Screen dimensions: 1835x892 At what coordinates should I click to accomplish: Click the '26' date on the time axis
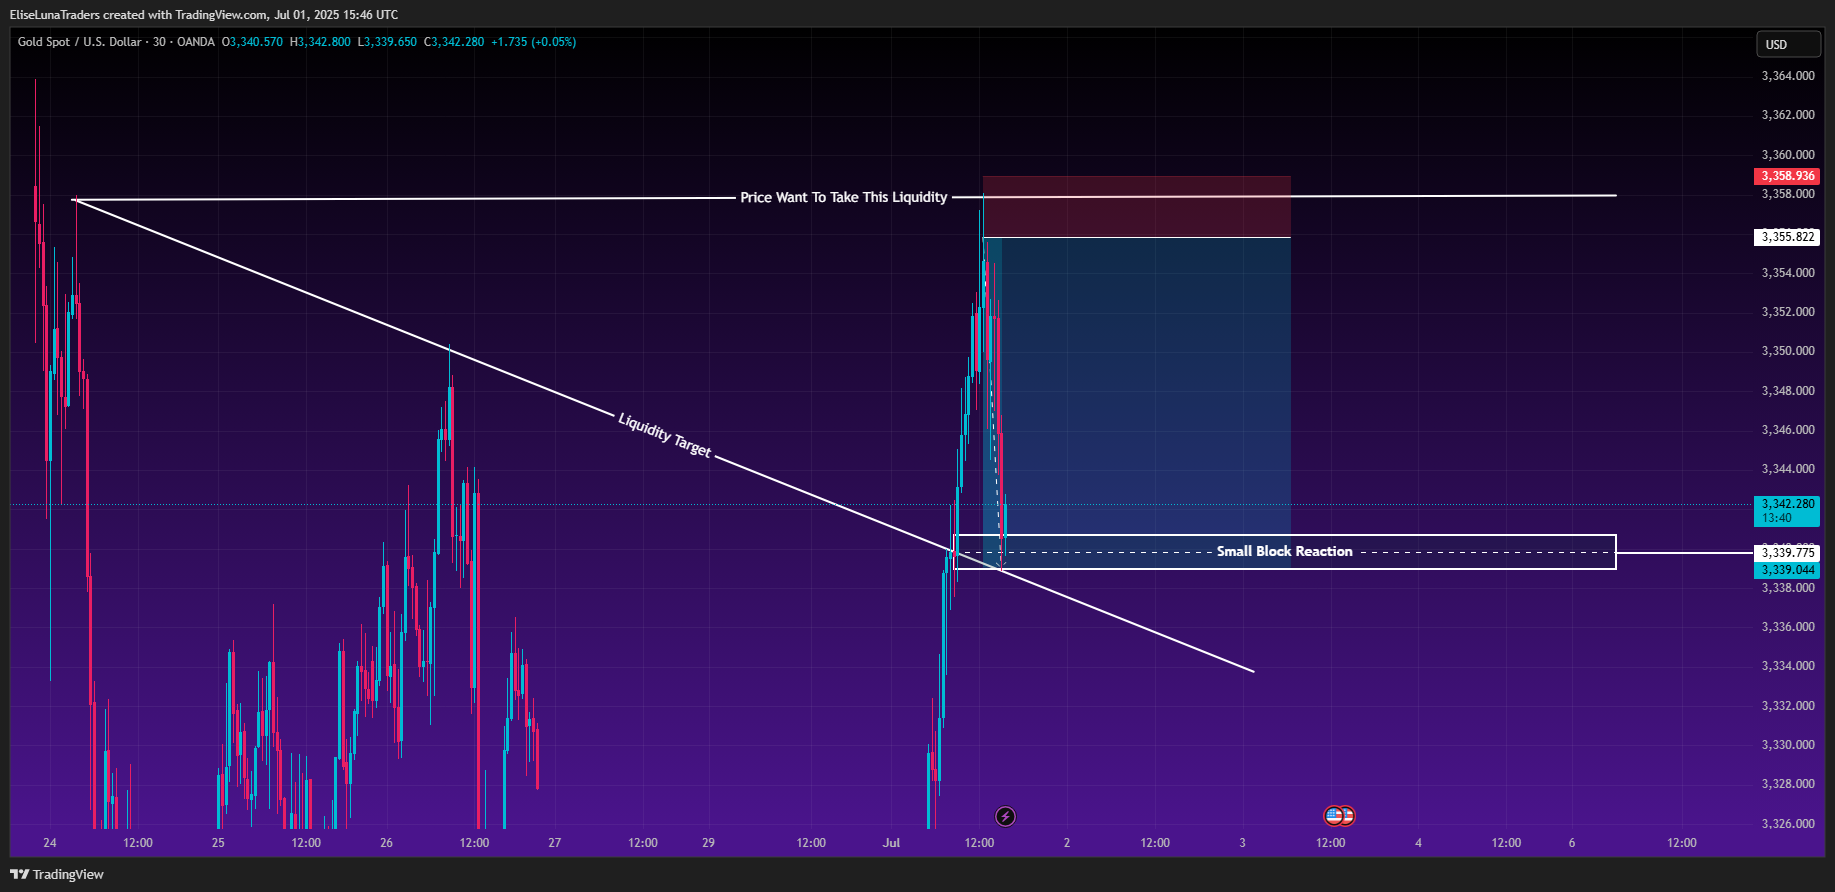point(386,843)
